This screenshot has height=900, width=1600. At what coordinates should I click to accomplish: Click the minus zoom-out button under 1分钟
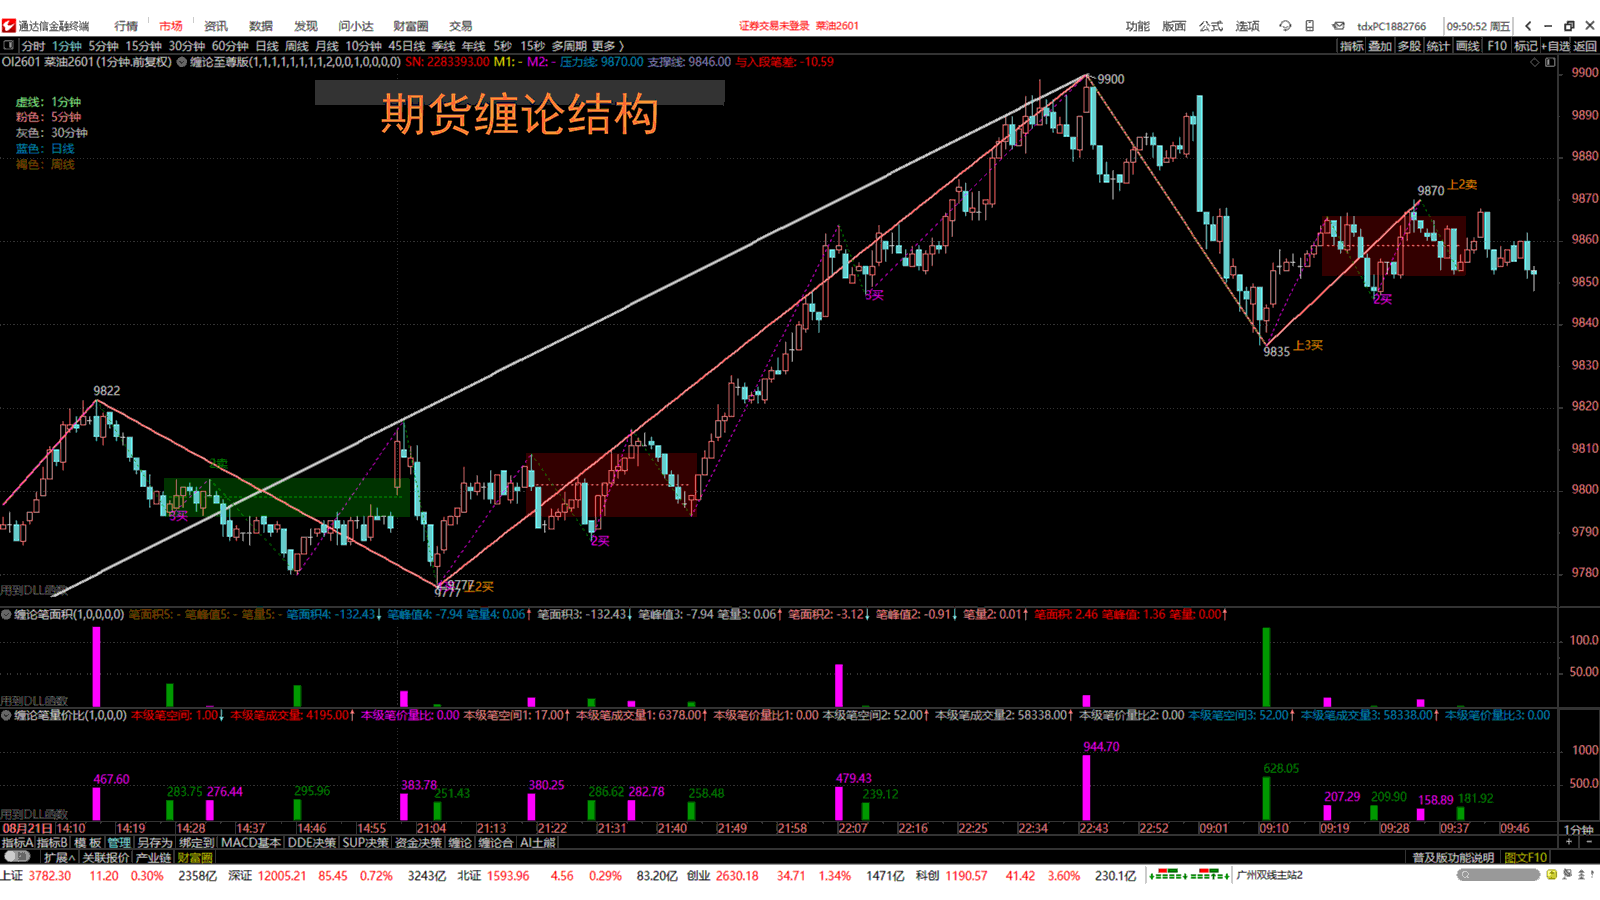pos(1589,843)
